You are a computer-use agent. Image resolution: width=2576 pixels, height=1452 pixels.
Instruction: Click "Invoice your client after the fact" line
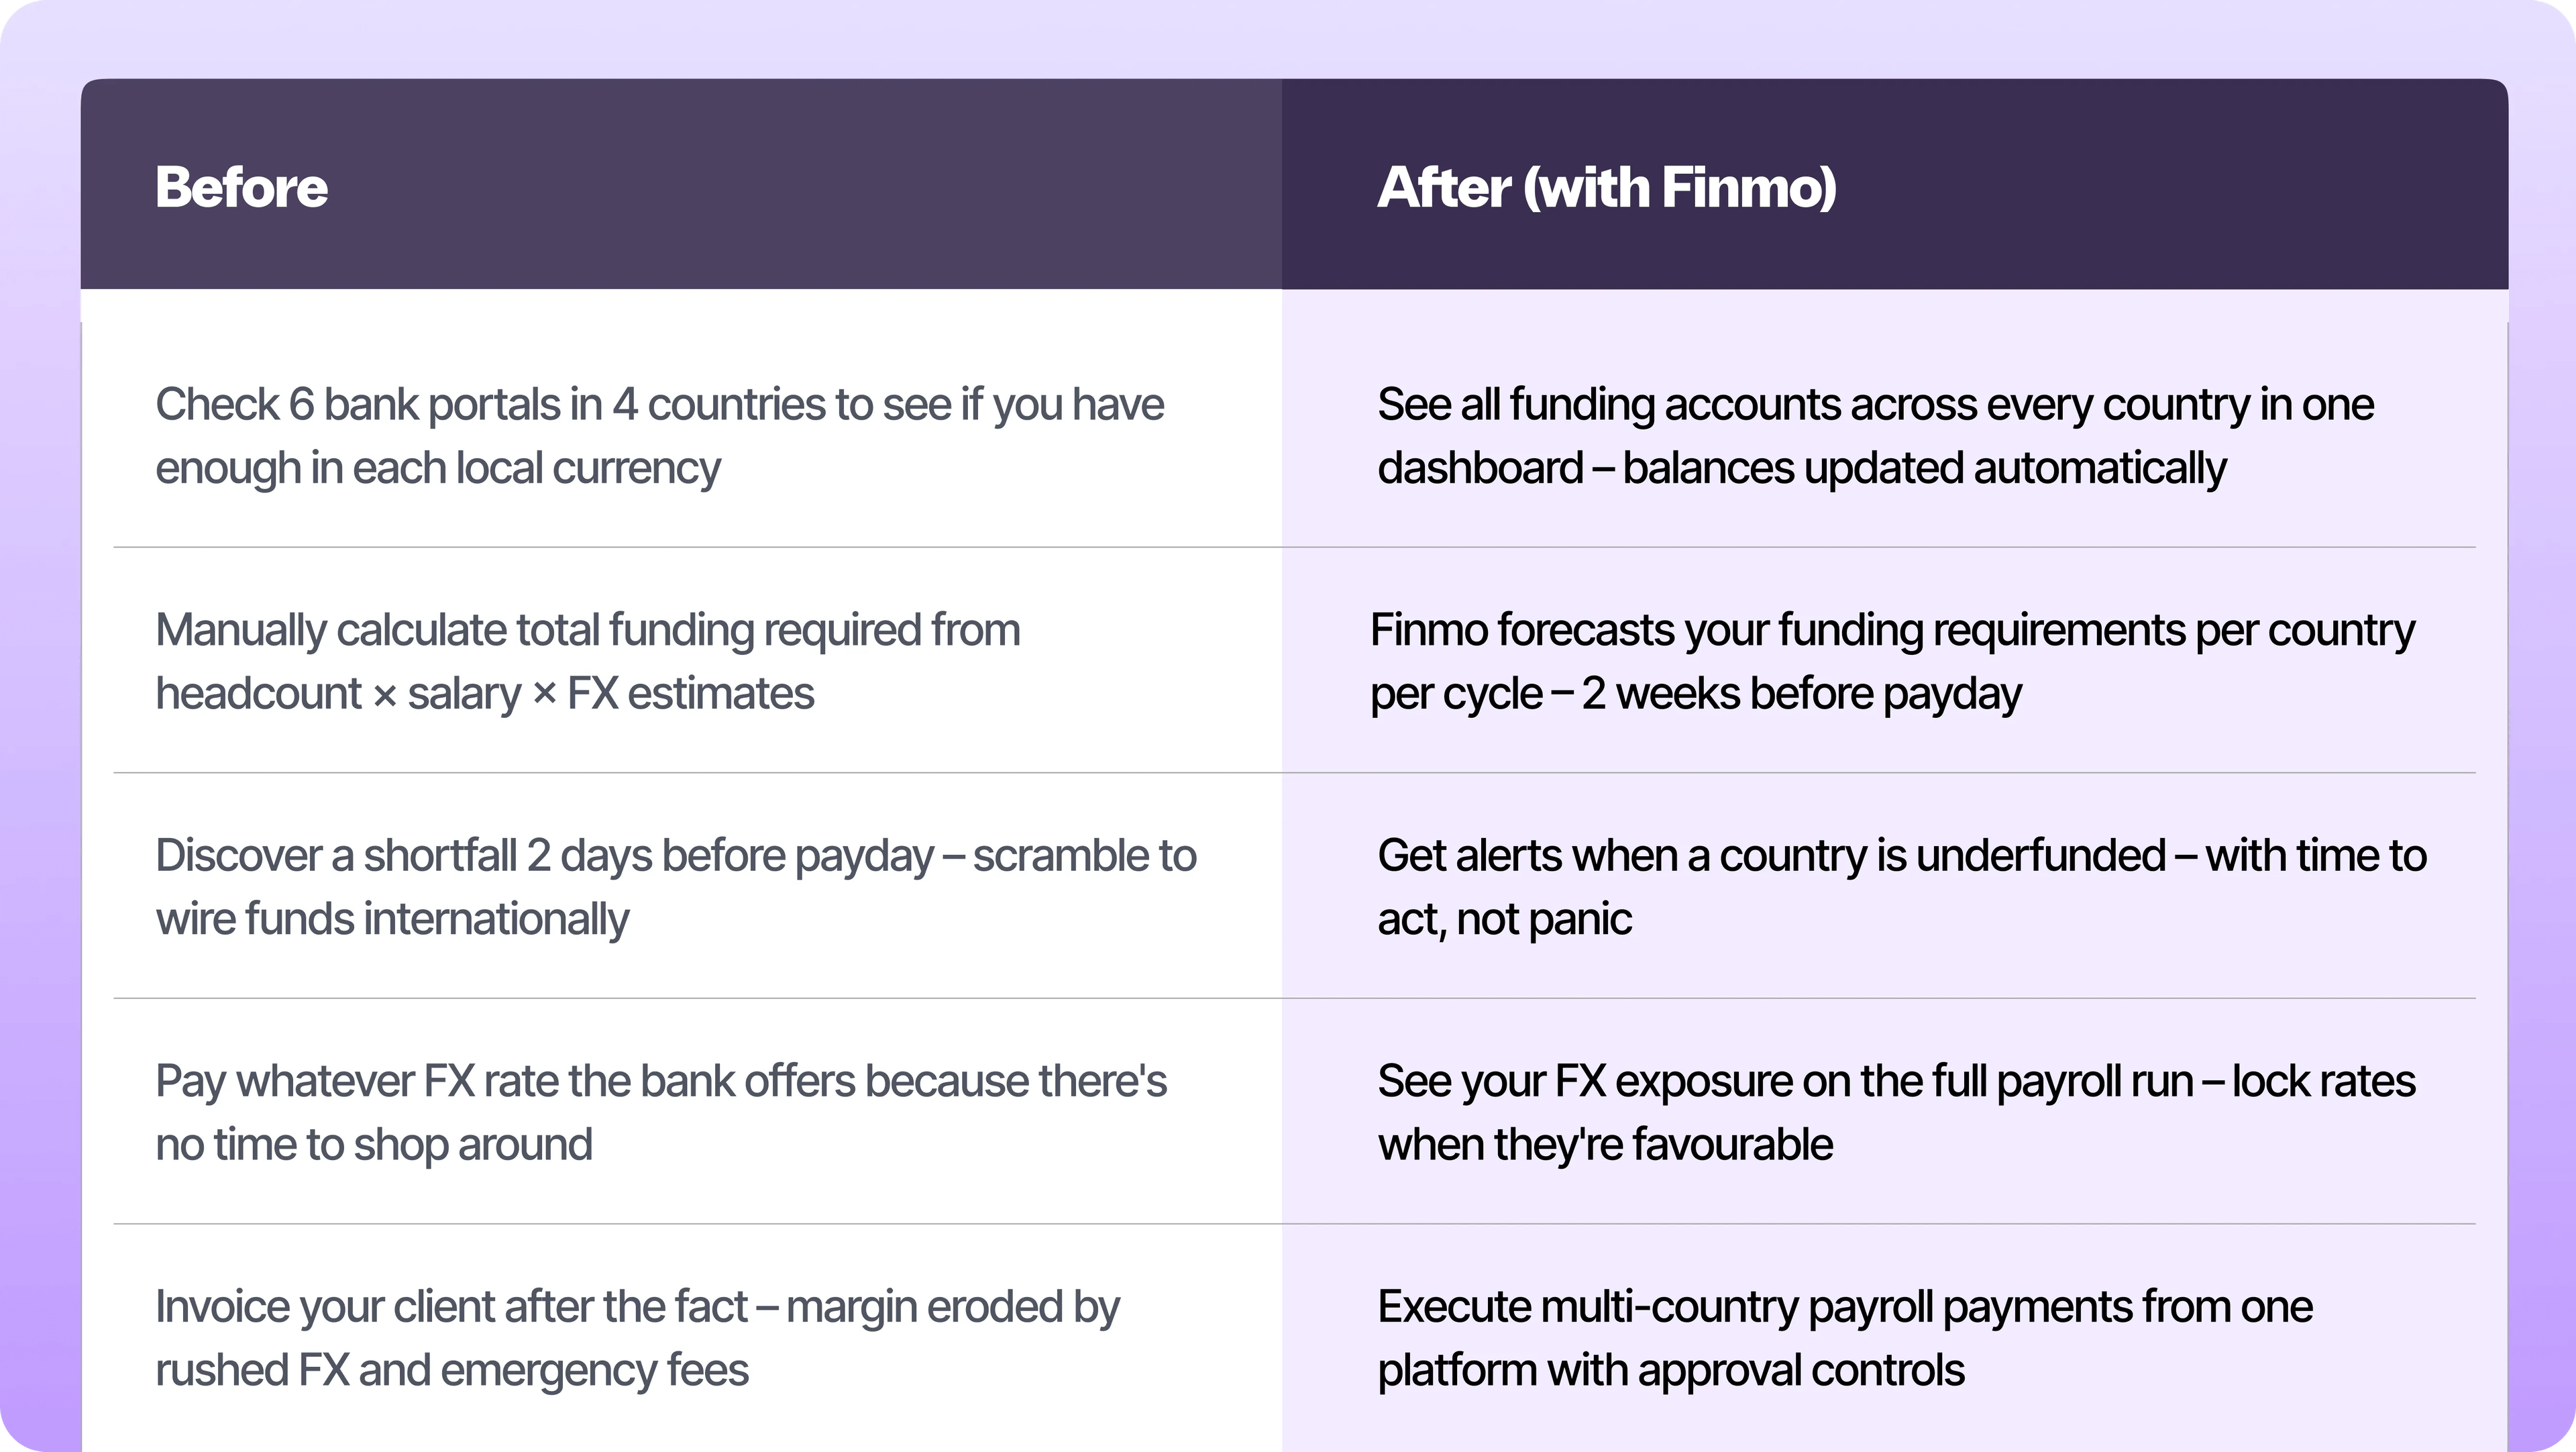637,1307
